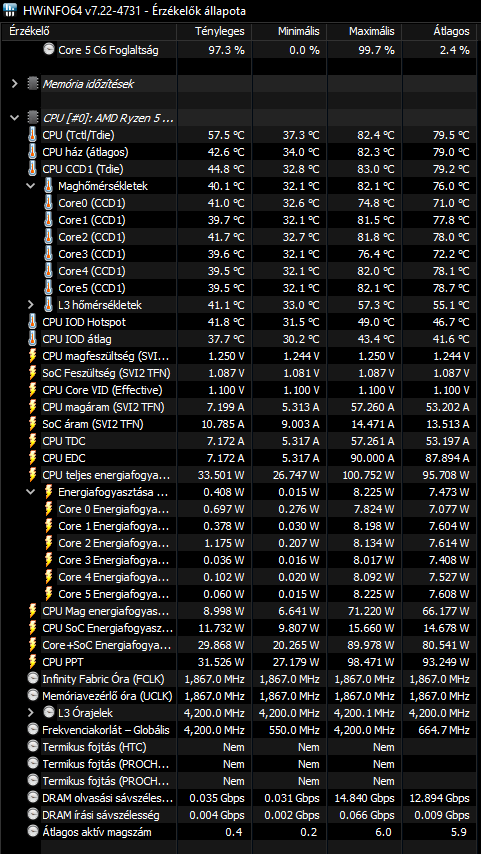The height and width of the screenshot is (854, 482).
Task: Click the thermometer icon for Core3 (CCD1)
Action: (x=49, y=254)
